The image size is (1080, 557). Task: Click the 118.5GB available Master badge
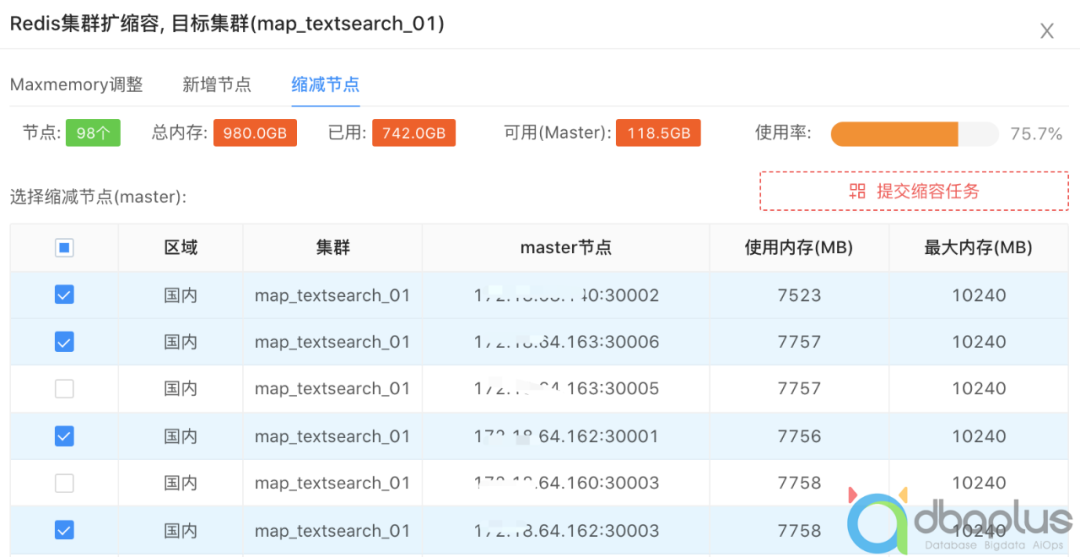[x=658, y=133]
